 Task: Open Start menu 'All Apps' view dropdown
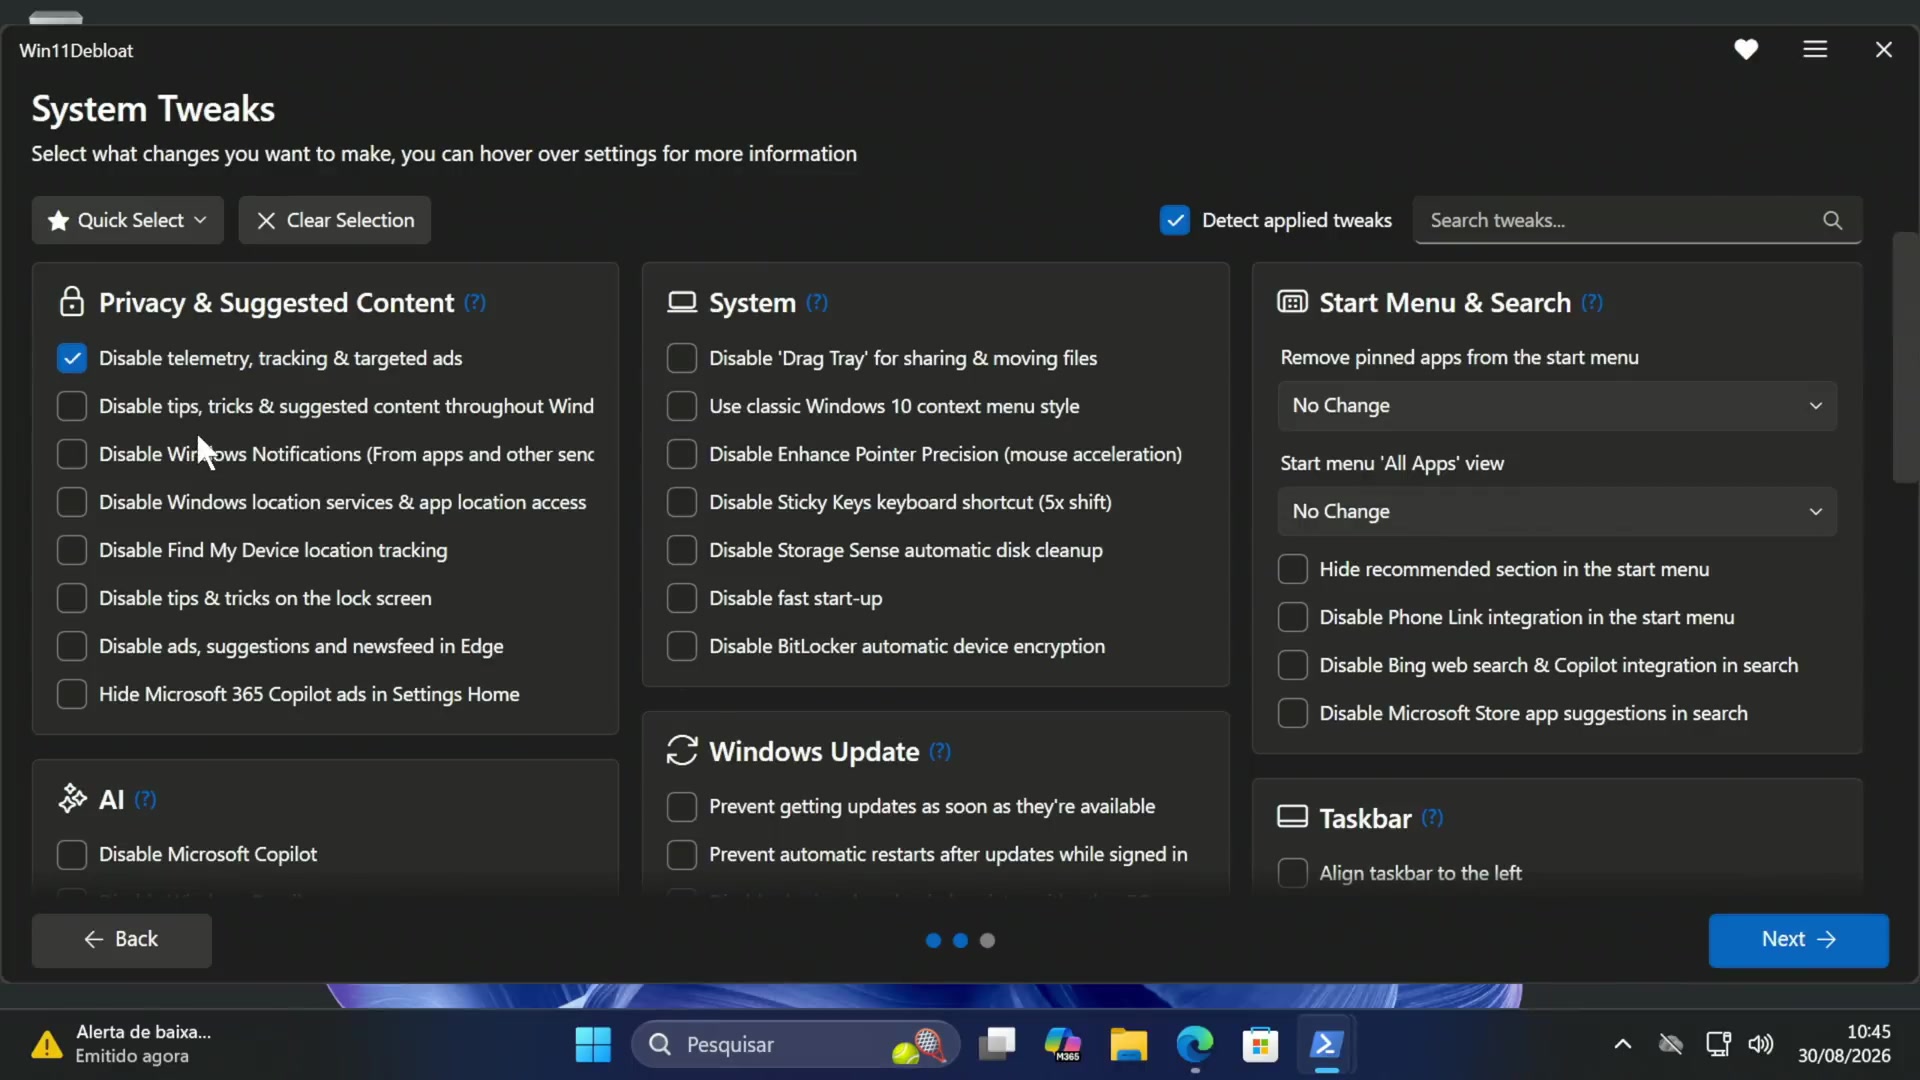coord(1557,512)
